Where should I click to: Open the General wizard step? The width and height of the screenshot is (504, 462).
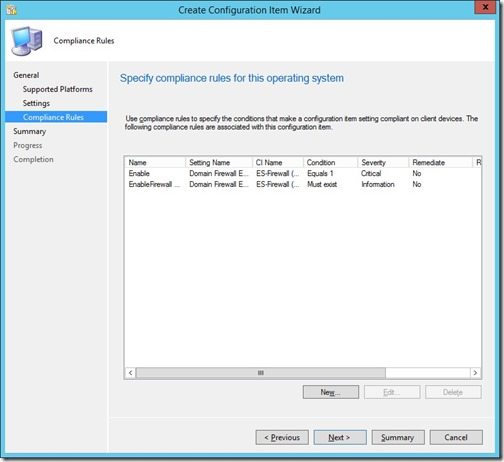click(26, 75)
